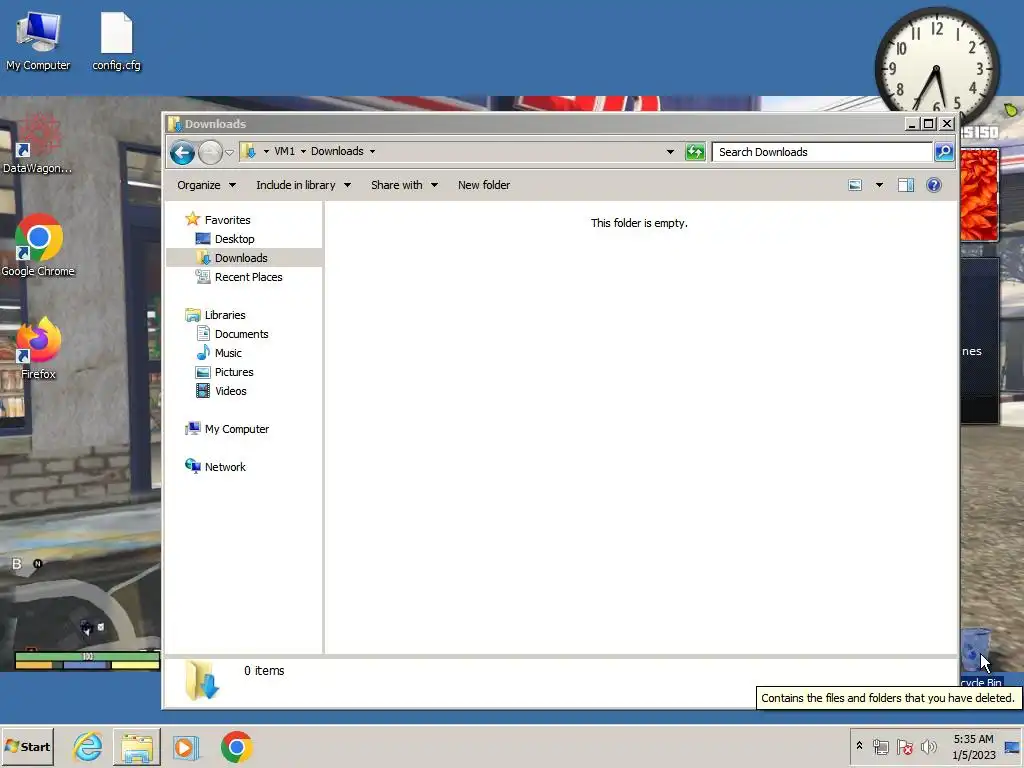Image resolution: width=1024 pixels, height=768 pixels.
Task: Select Network in the navigation pane
Action: [x=225, y=467]
